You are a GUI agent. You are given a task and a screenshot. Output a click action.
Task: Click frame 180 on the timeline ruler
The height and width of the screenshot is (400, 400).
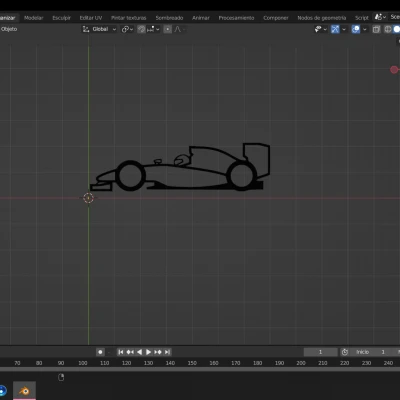257,363
